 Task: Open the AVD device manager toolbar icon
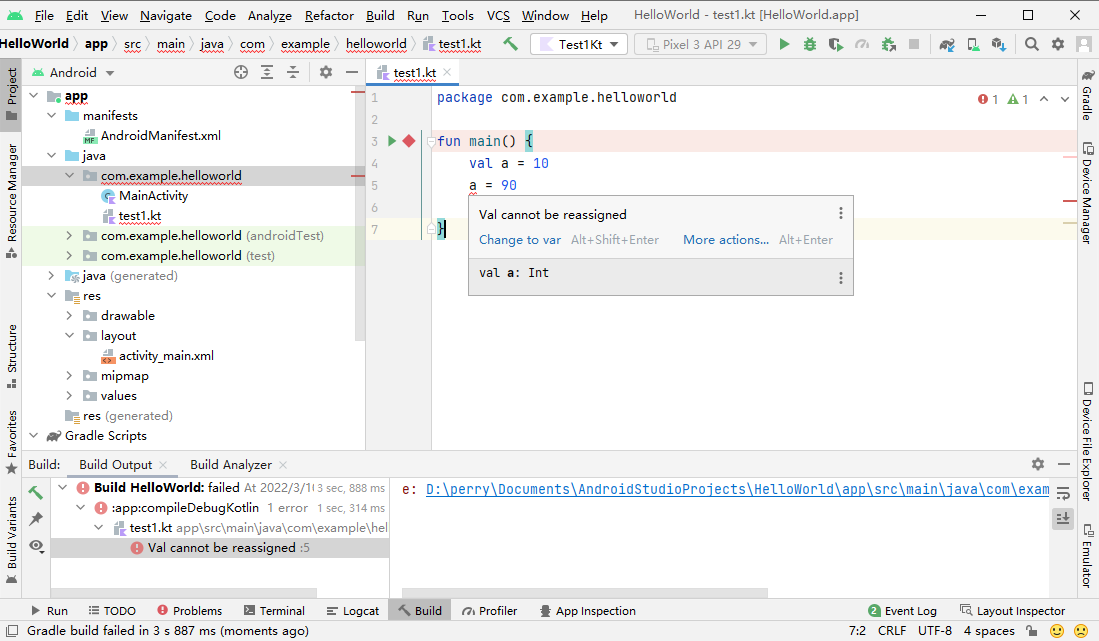point(973,45)
